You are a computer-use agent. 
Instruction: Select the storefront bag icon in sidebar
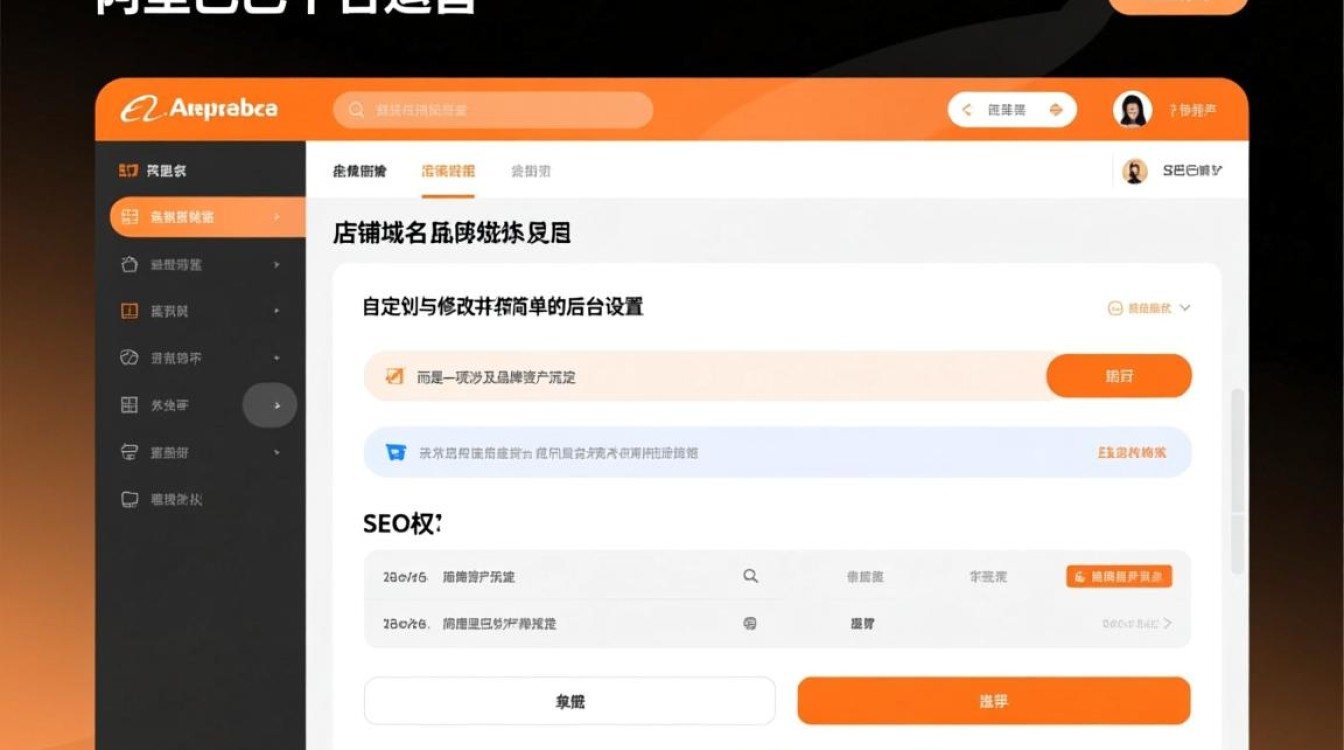pyautogui.click(x=129, y=265)
